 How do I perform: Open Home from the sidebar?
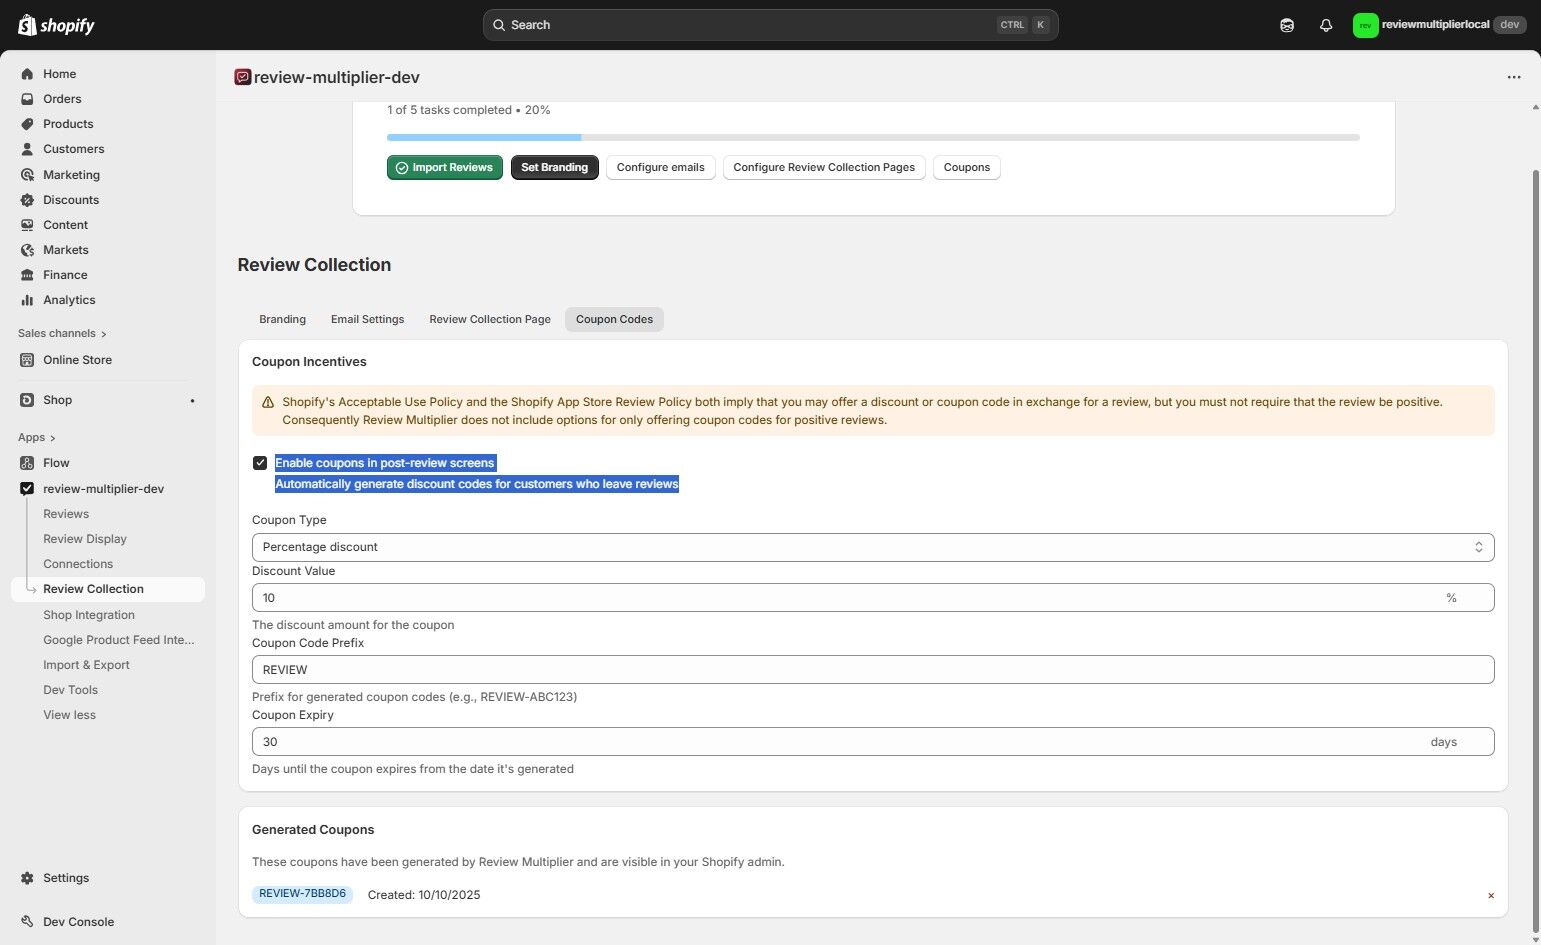point(59,73)
